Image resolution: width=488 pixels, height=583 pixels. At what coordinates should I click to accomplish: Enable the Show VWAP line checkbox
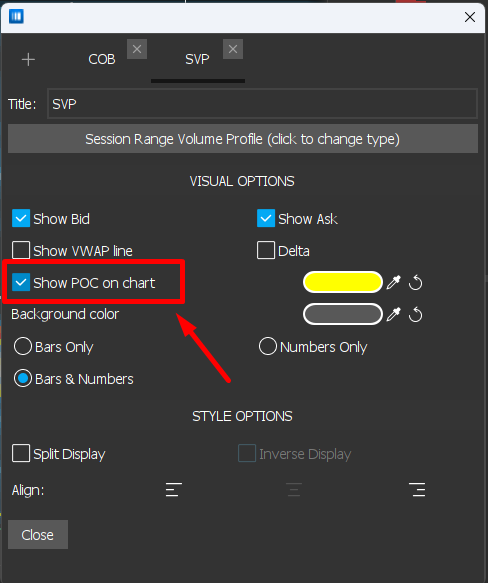point(21,250)
